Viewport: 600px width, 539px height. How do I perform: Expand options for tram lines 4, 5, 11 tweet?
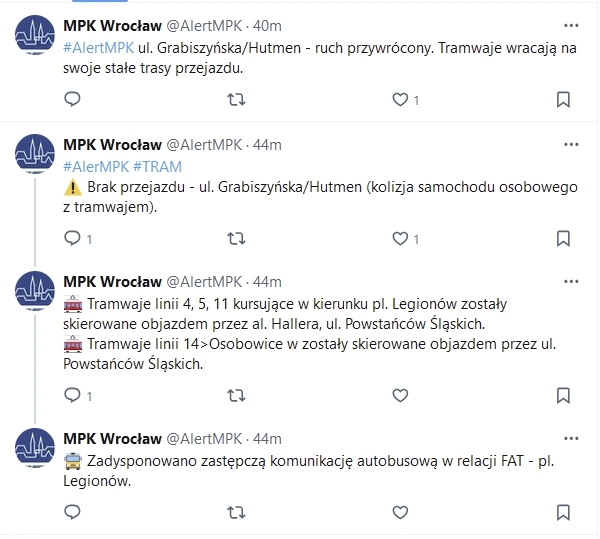[571, 281]
